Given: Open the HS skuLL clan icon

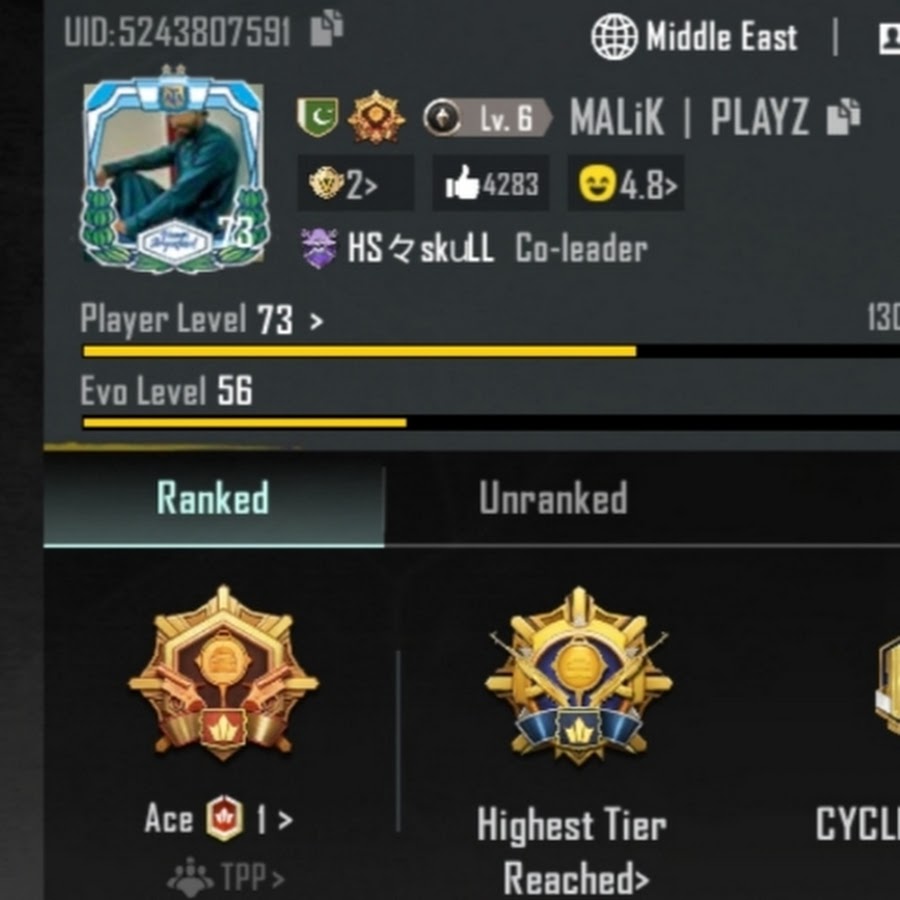Looking at the screenshot, I should [x=319, y=248].
